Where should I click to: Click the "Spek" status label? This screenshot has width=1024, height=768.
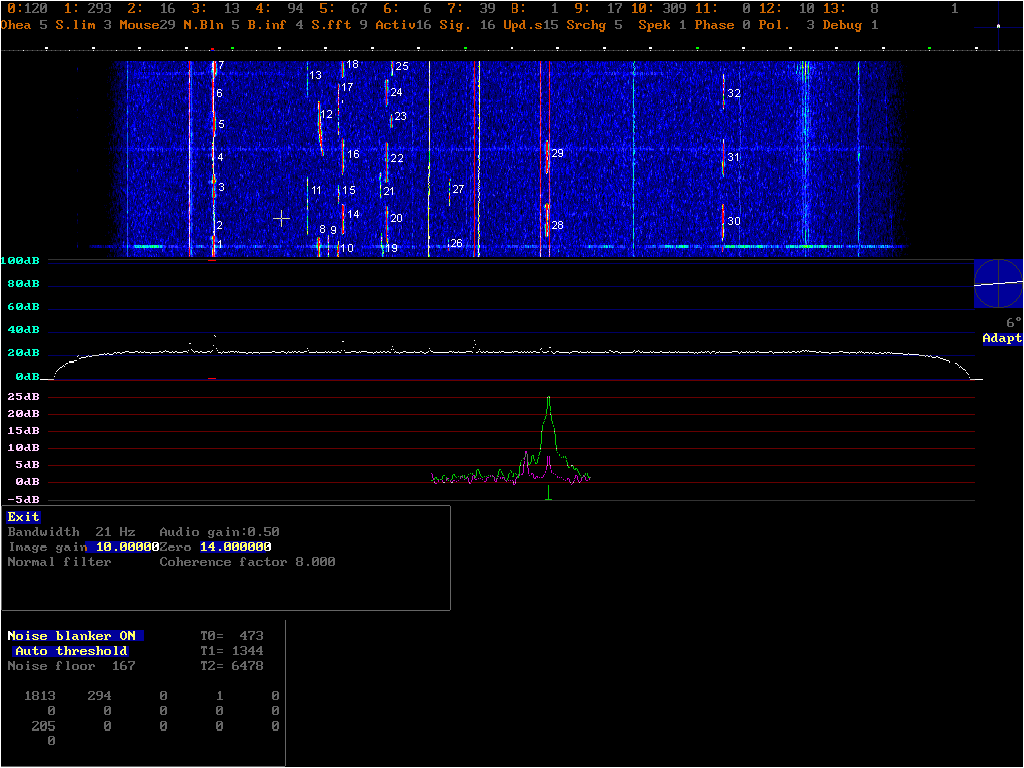pos(654,25)
